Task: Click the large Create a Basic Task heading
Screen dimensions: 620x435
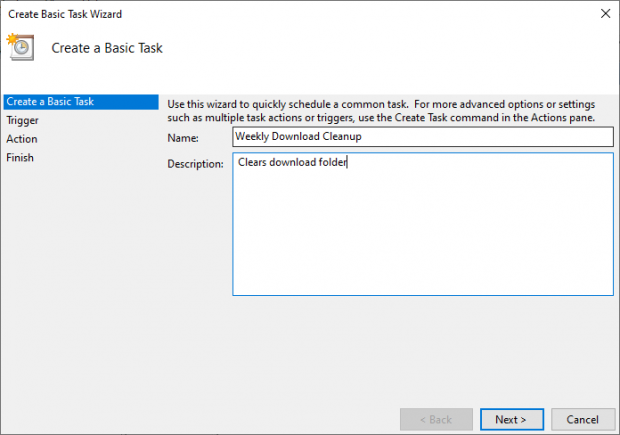Action: [107, 48]
